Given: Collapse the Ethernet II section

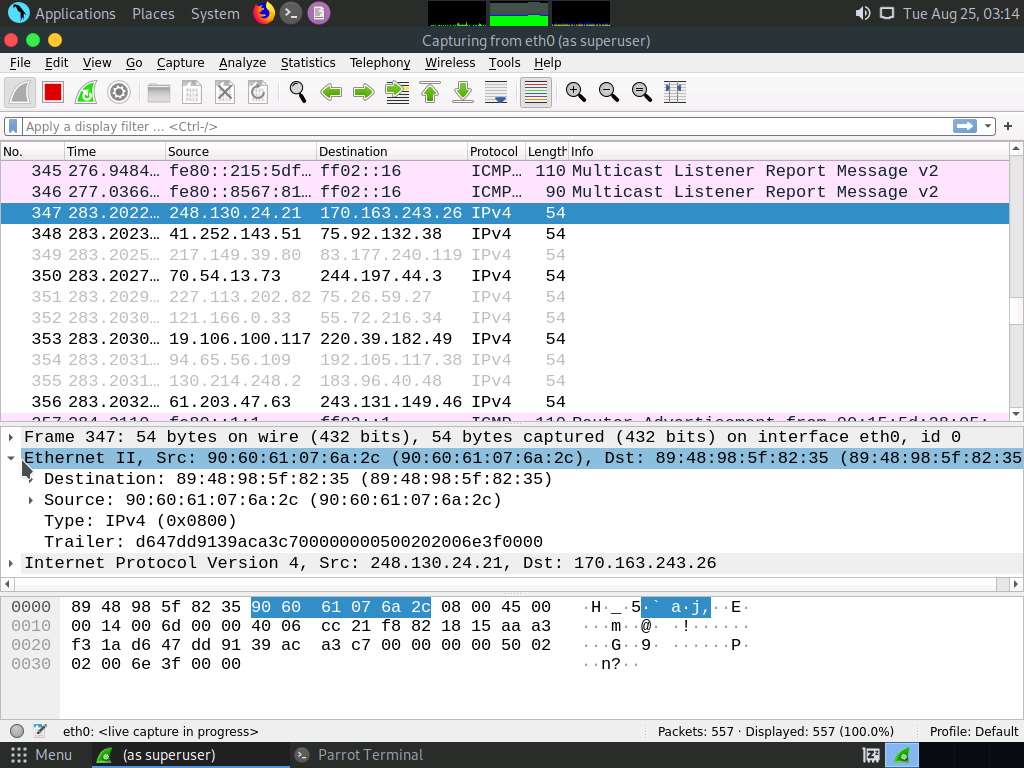Looking at the screenshot, I should point(11,458).
